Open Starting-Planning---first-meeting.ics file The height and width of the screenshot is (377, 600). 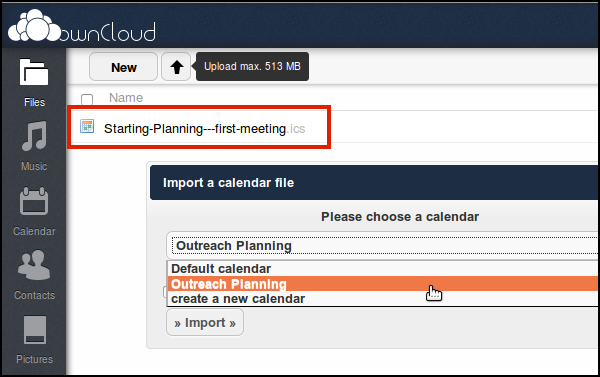tap(204, 129)
